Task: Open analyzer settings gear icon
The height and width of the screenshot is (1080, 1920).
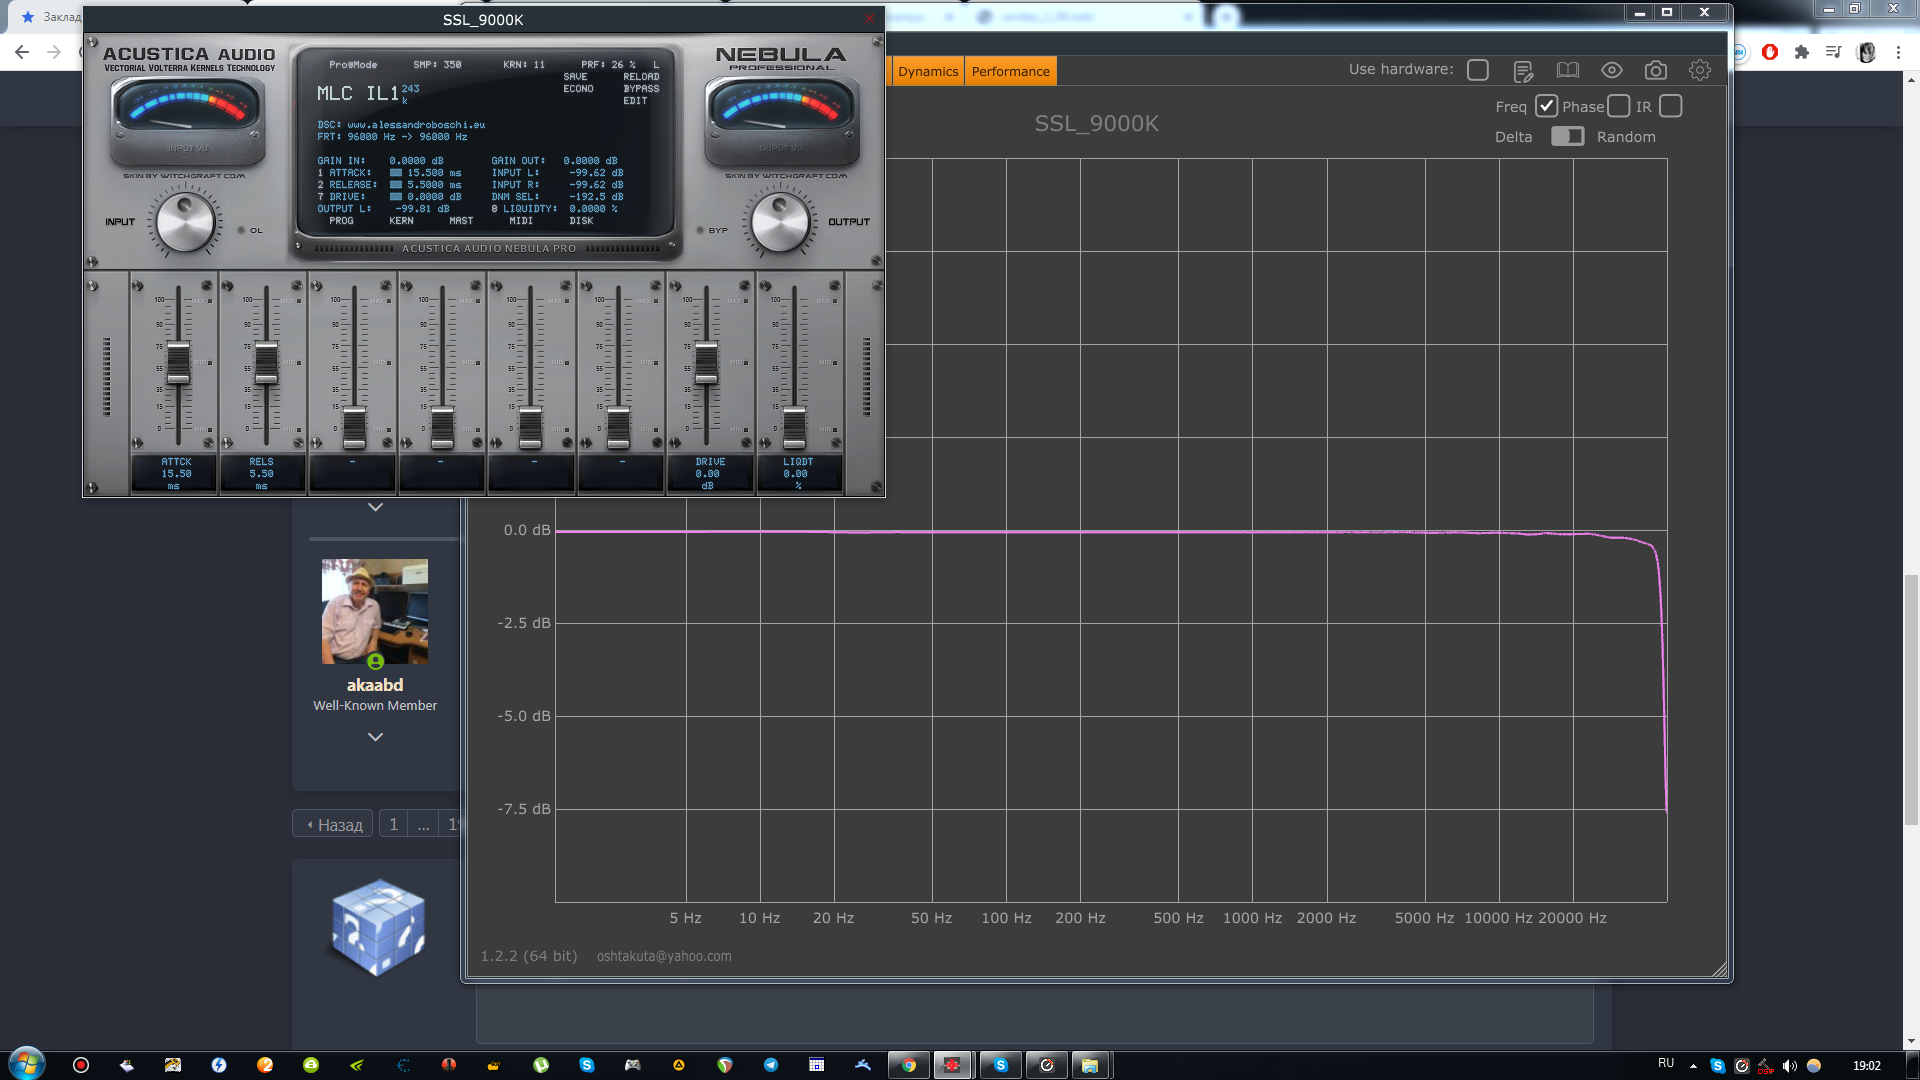Action: pos(1700,70)
